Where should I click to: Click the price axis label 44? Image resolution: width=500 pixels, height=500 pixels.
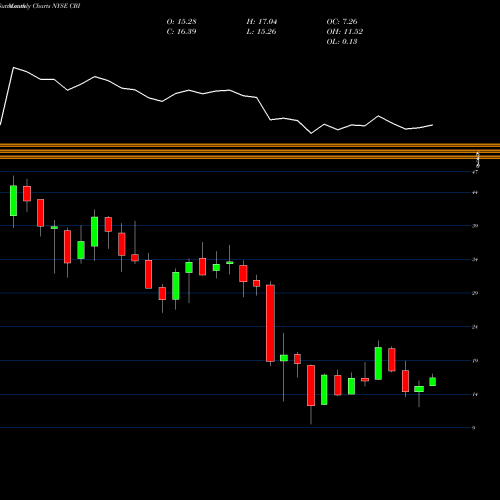point(475,193)
